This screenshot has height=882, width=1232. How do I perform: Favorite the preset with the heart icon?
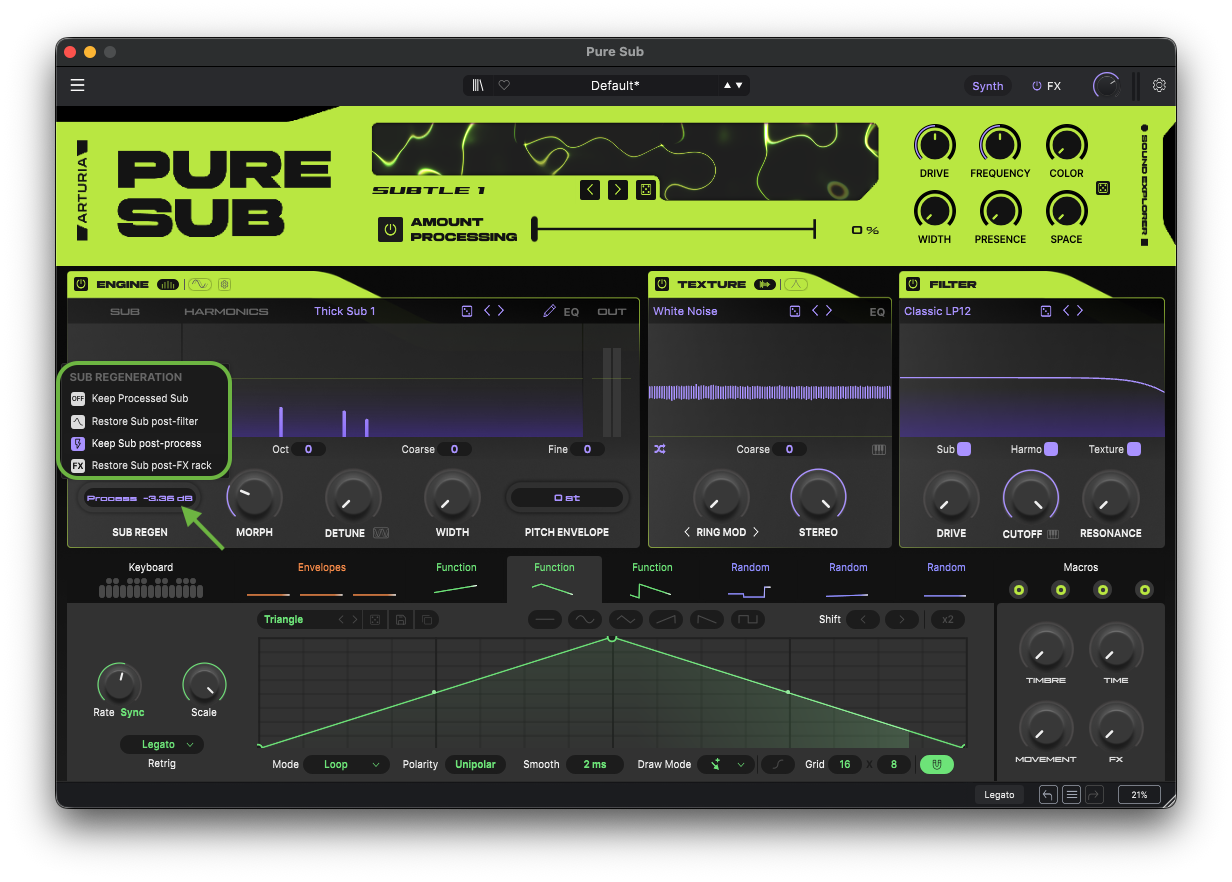pyautogui.click(x=504, y=85)
